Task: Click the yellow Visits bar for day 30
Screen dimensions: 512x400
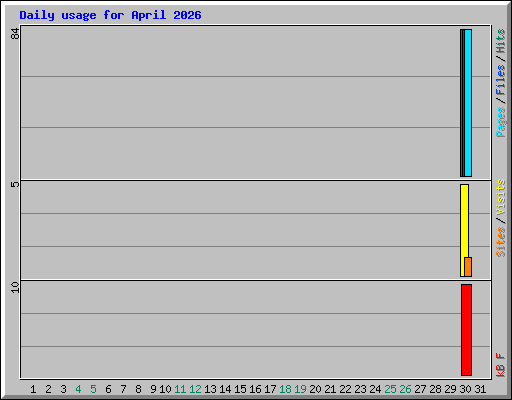Action: tap(464, 230)
